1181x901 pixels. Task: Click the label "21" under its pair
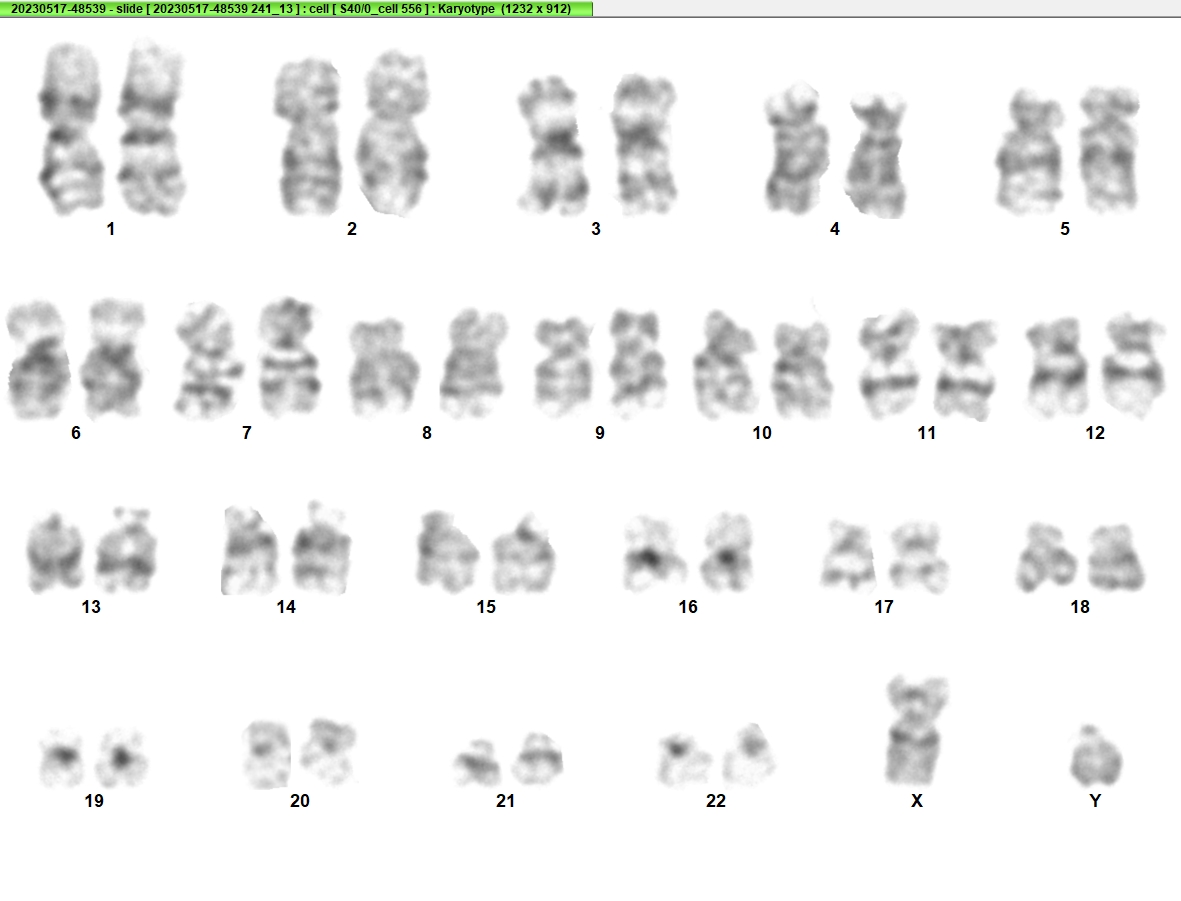[505, 801]
